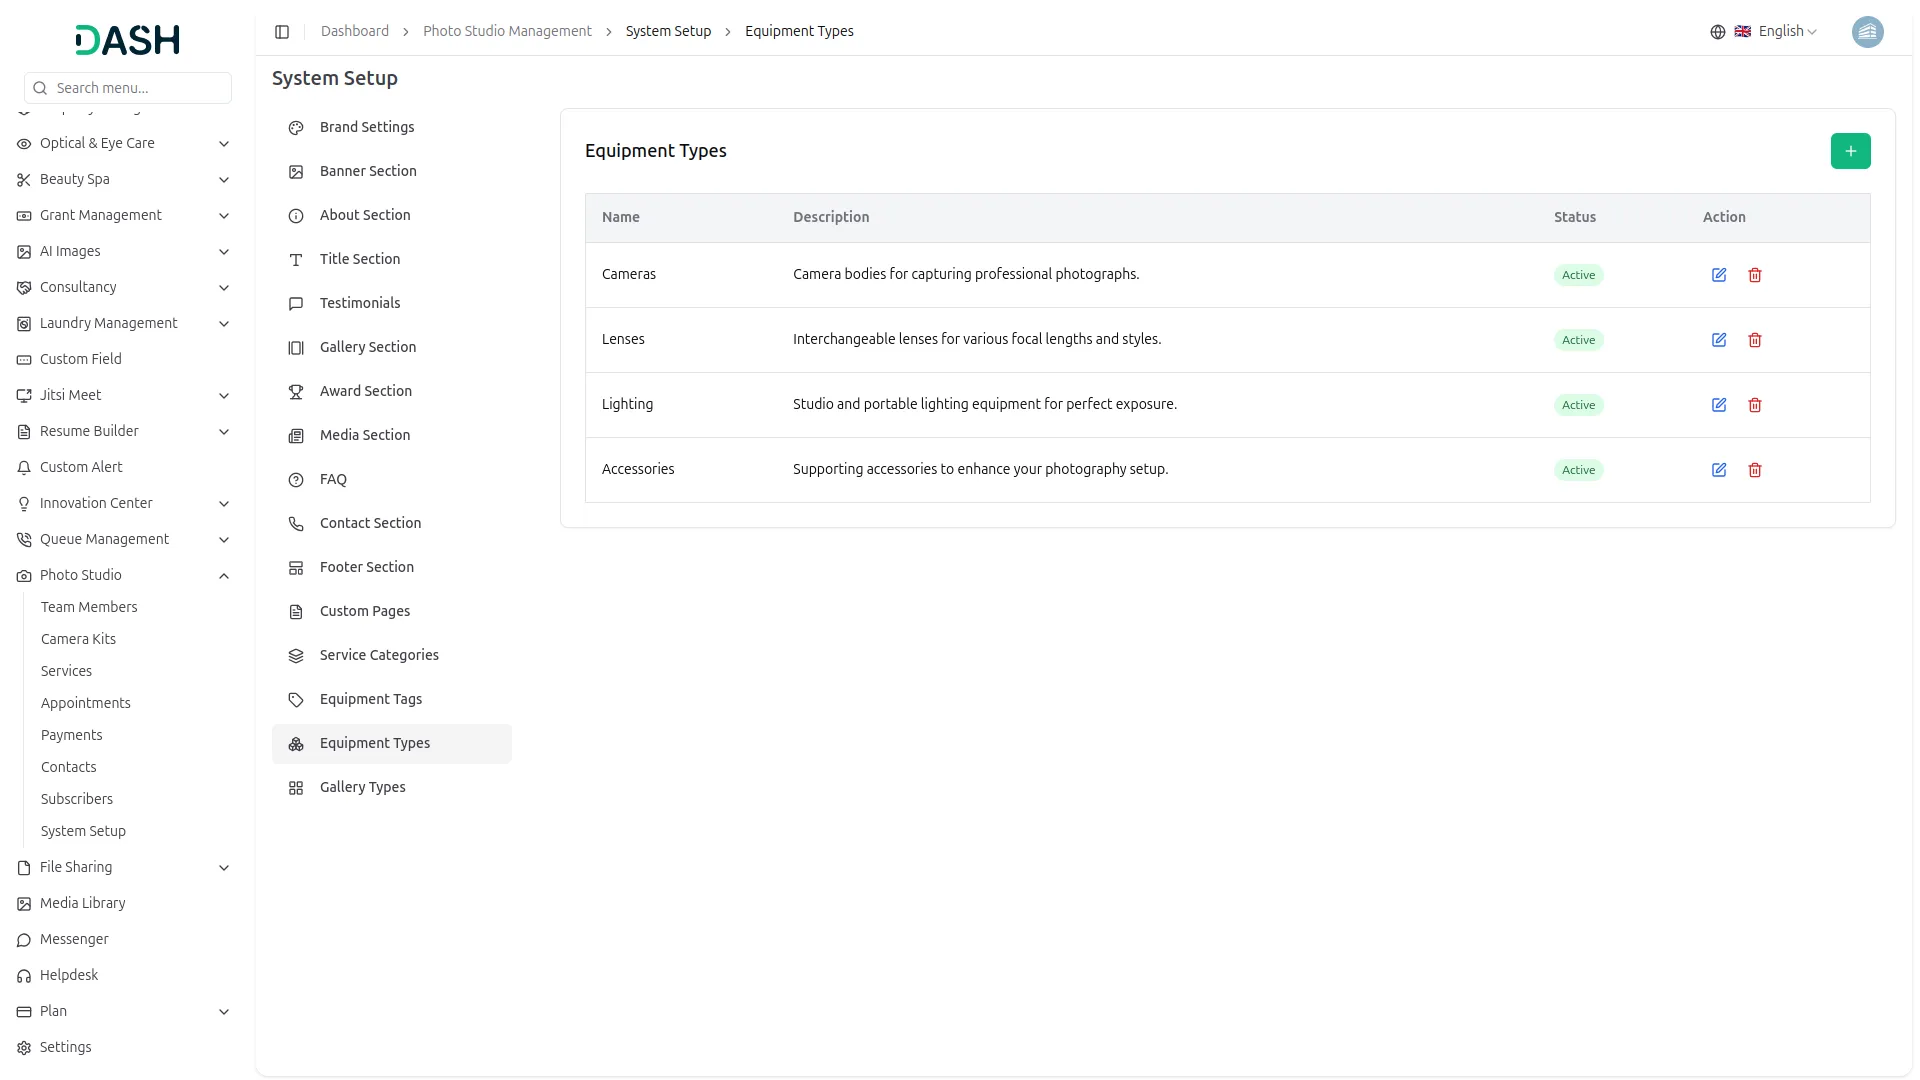Click the green add equipment type button
The width and height of the screenshot is (1920, 1080).
tap(1850, 151)
